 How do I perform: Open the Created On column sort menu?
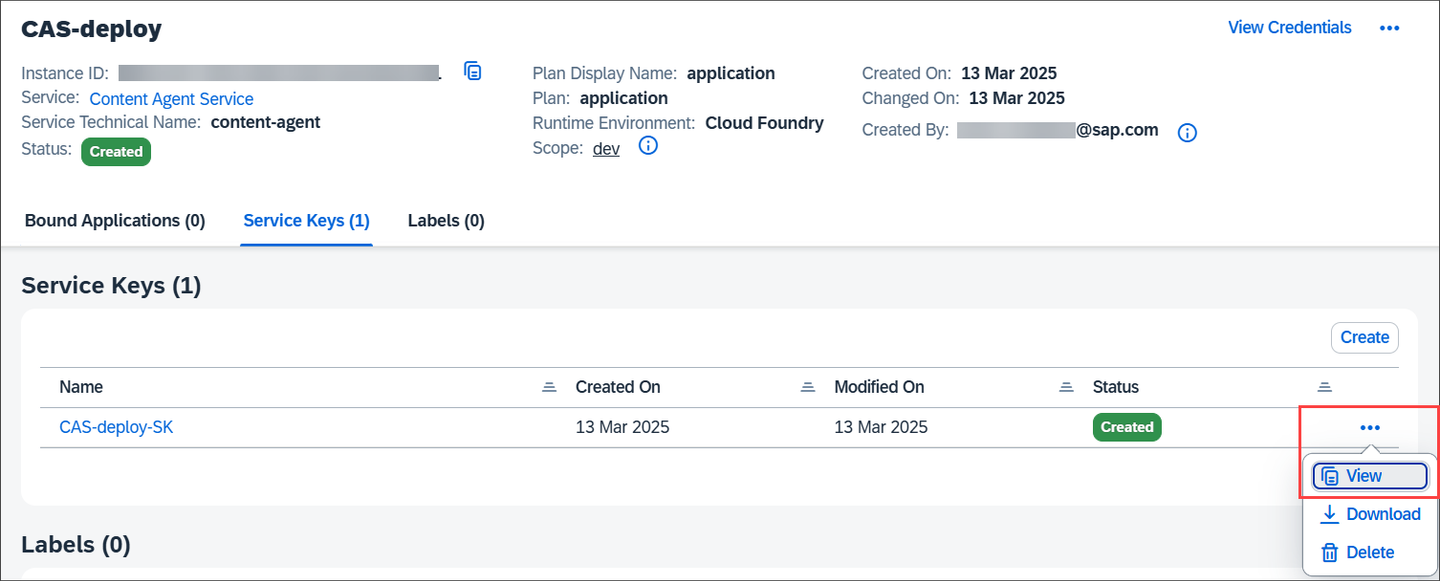808,387
